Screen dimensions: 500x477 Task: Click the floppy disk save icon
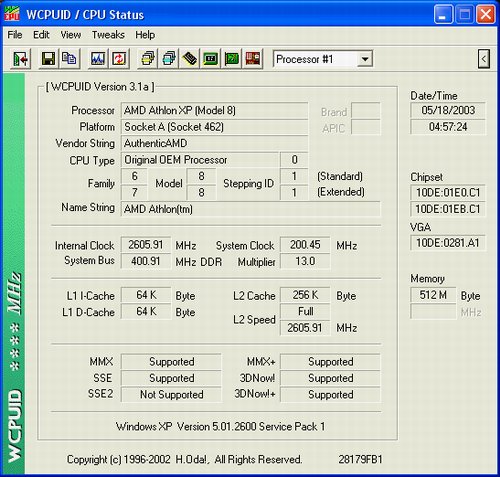coord(48,59)
